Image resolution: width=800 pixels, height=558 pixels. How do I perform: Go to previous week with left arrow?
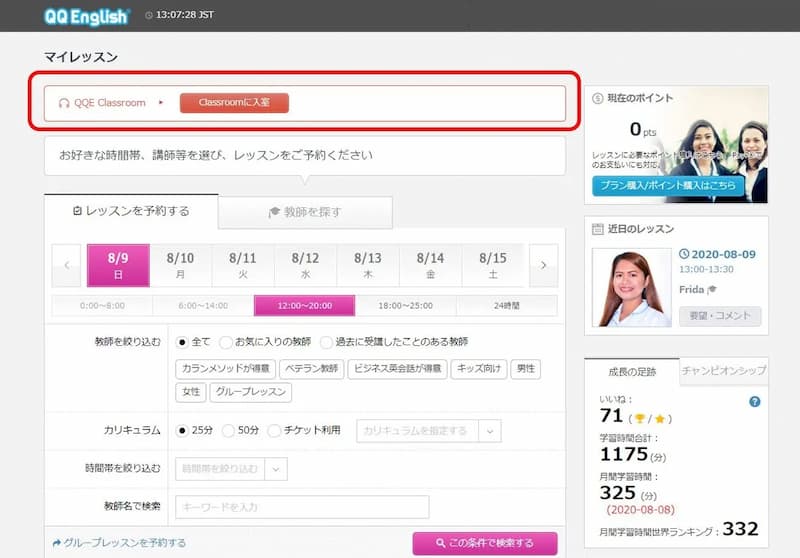[x=66, y=266]
